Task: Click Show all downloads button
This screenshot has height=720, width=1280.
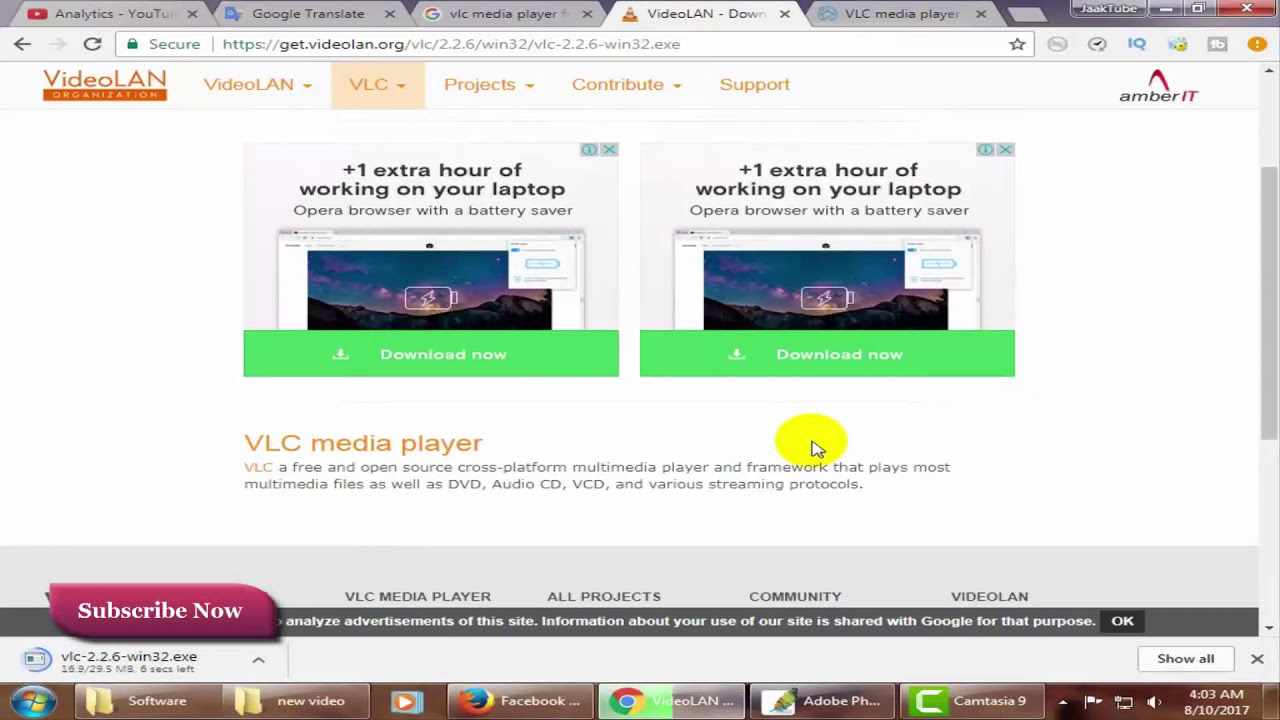Action: (x=1186, y=659)
